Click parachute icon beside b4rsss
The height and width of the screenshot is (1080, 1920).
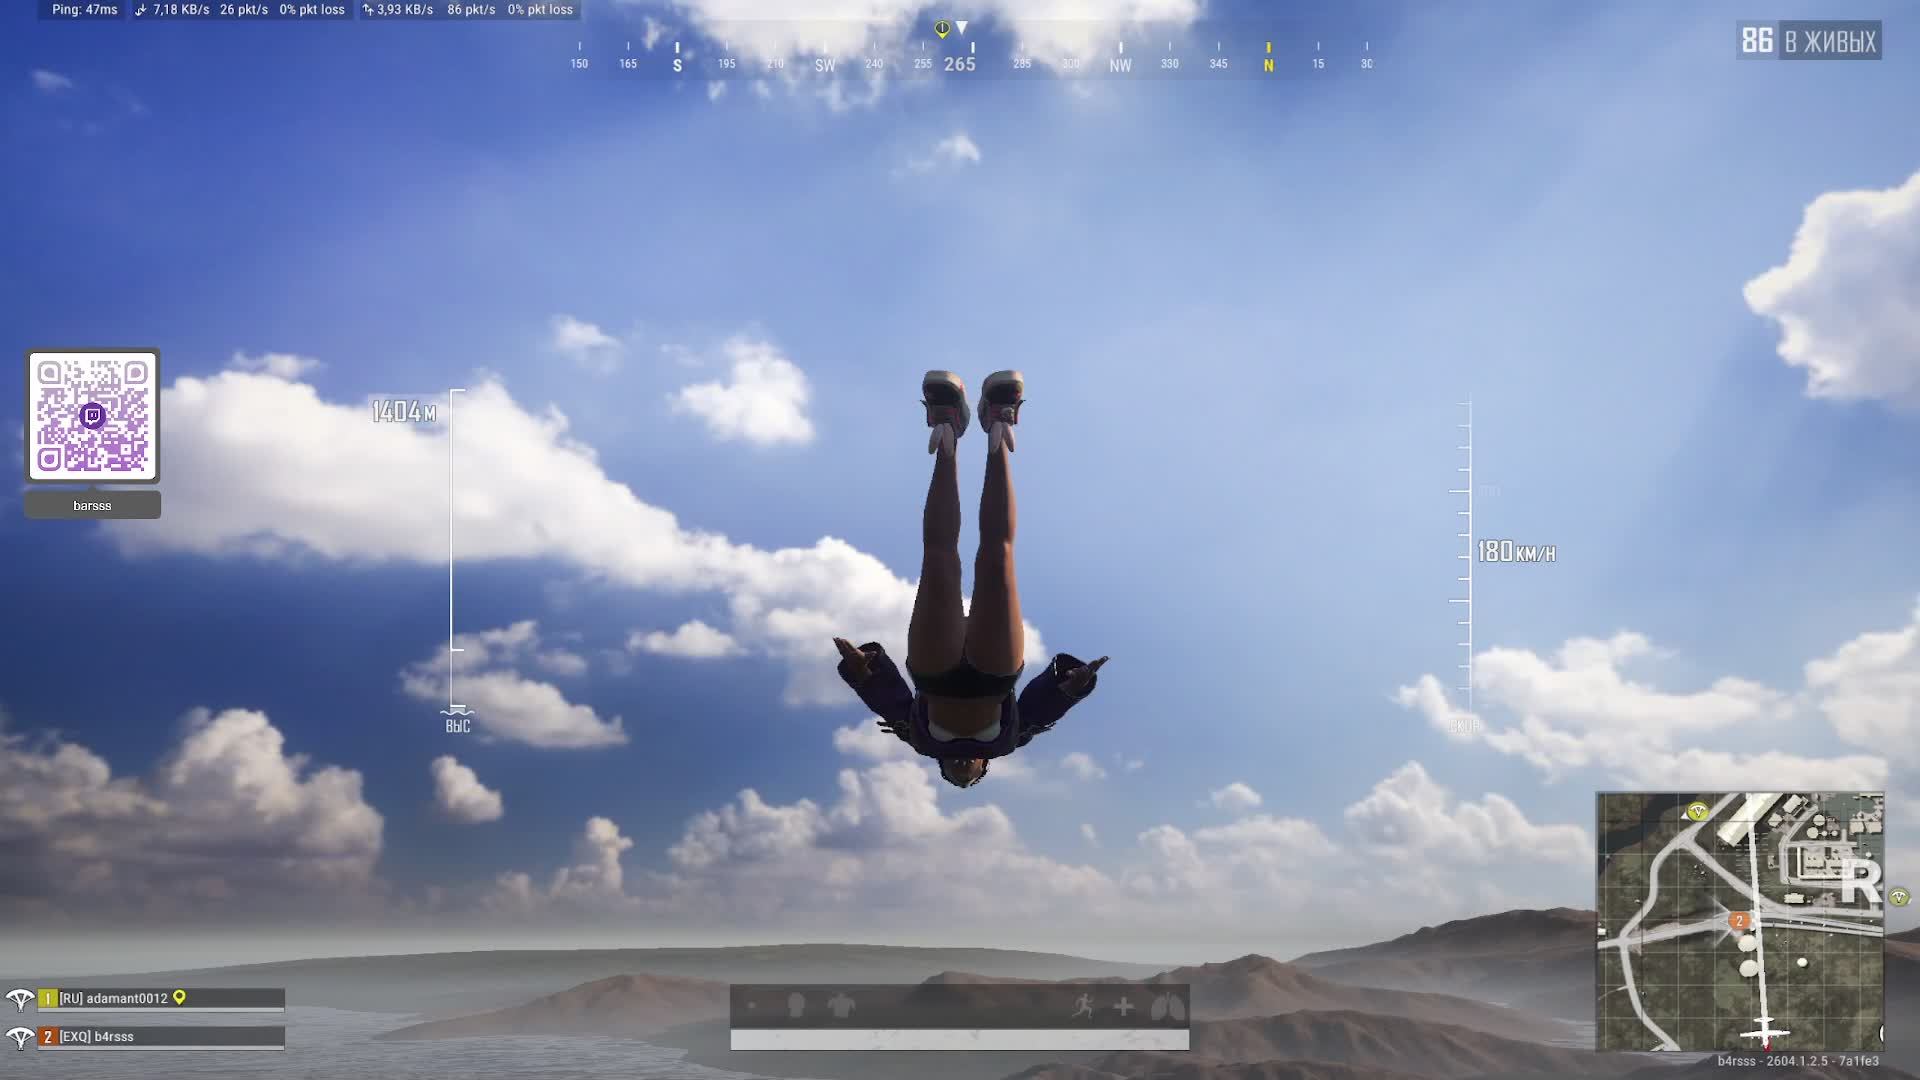19,1037
